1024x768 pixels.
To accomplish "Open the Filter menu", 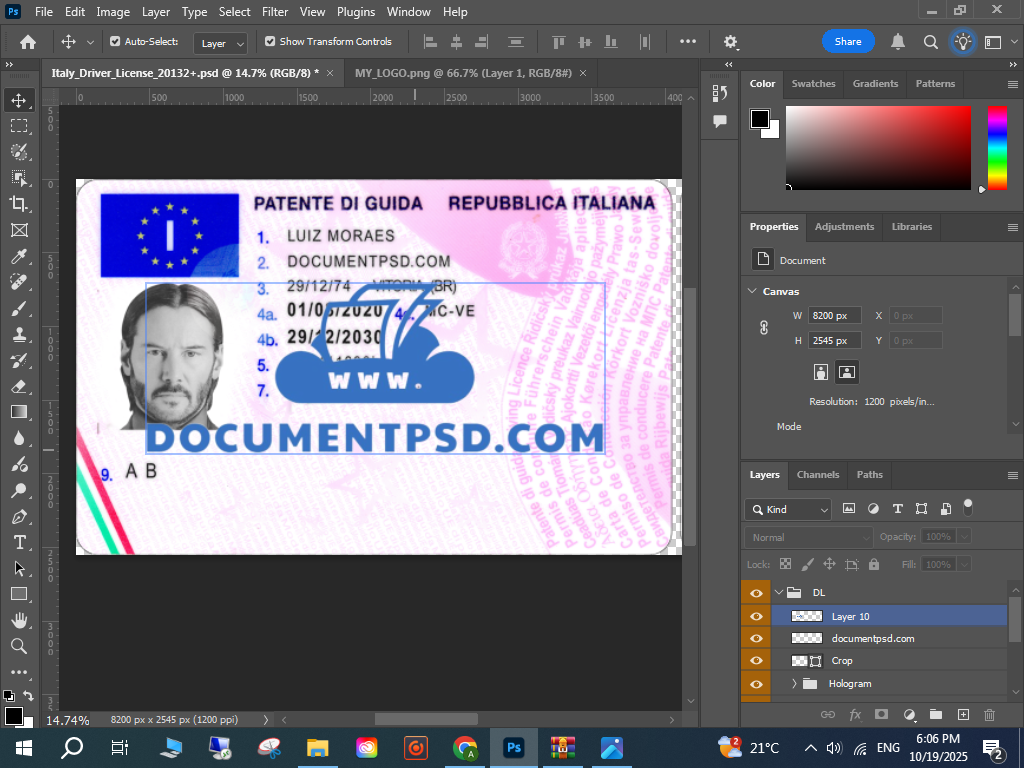I will point(277,12).
